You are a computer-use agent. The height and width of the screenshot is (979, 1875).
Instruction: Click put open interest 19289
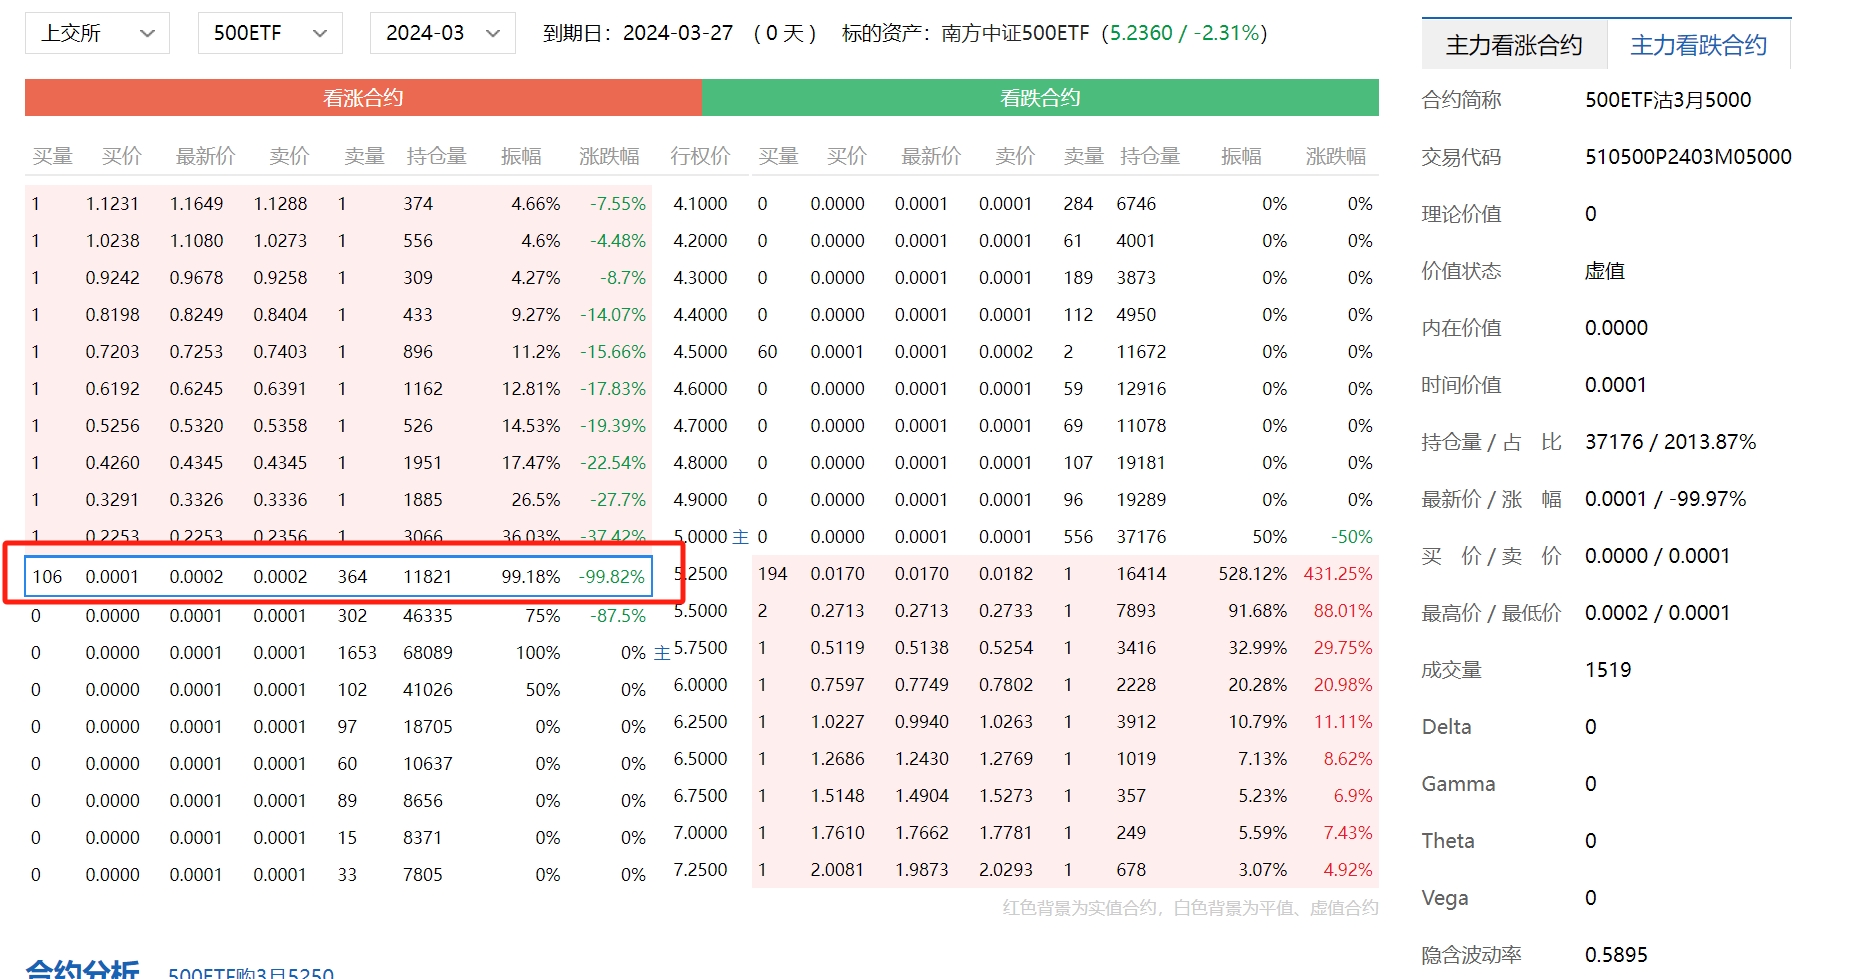click(x=1141, y=500)
